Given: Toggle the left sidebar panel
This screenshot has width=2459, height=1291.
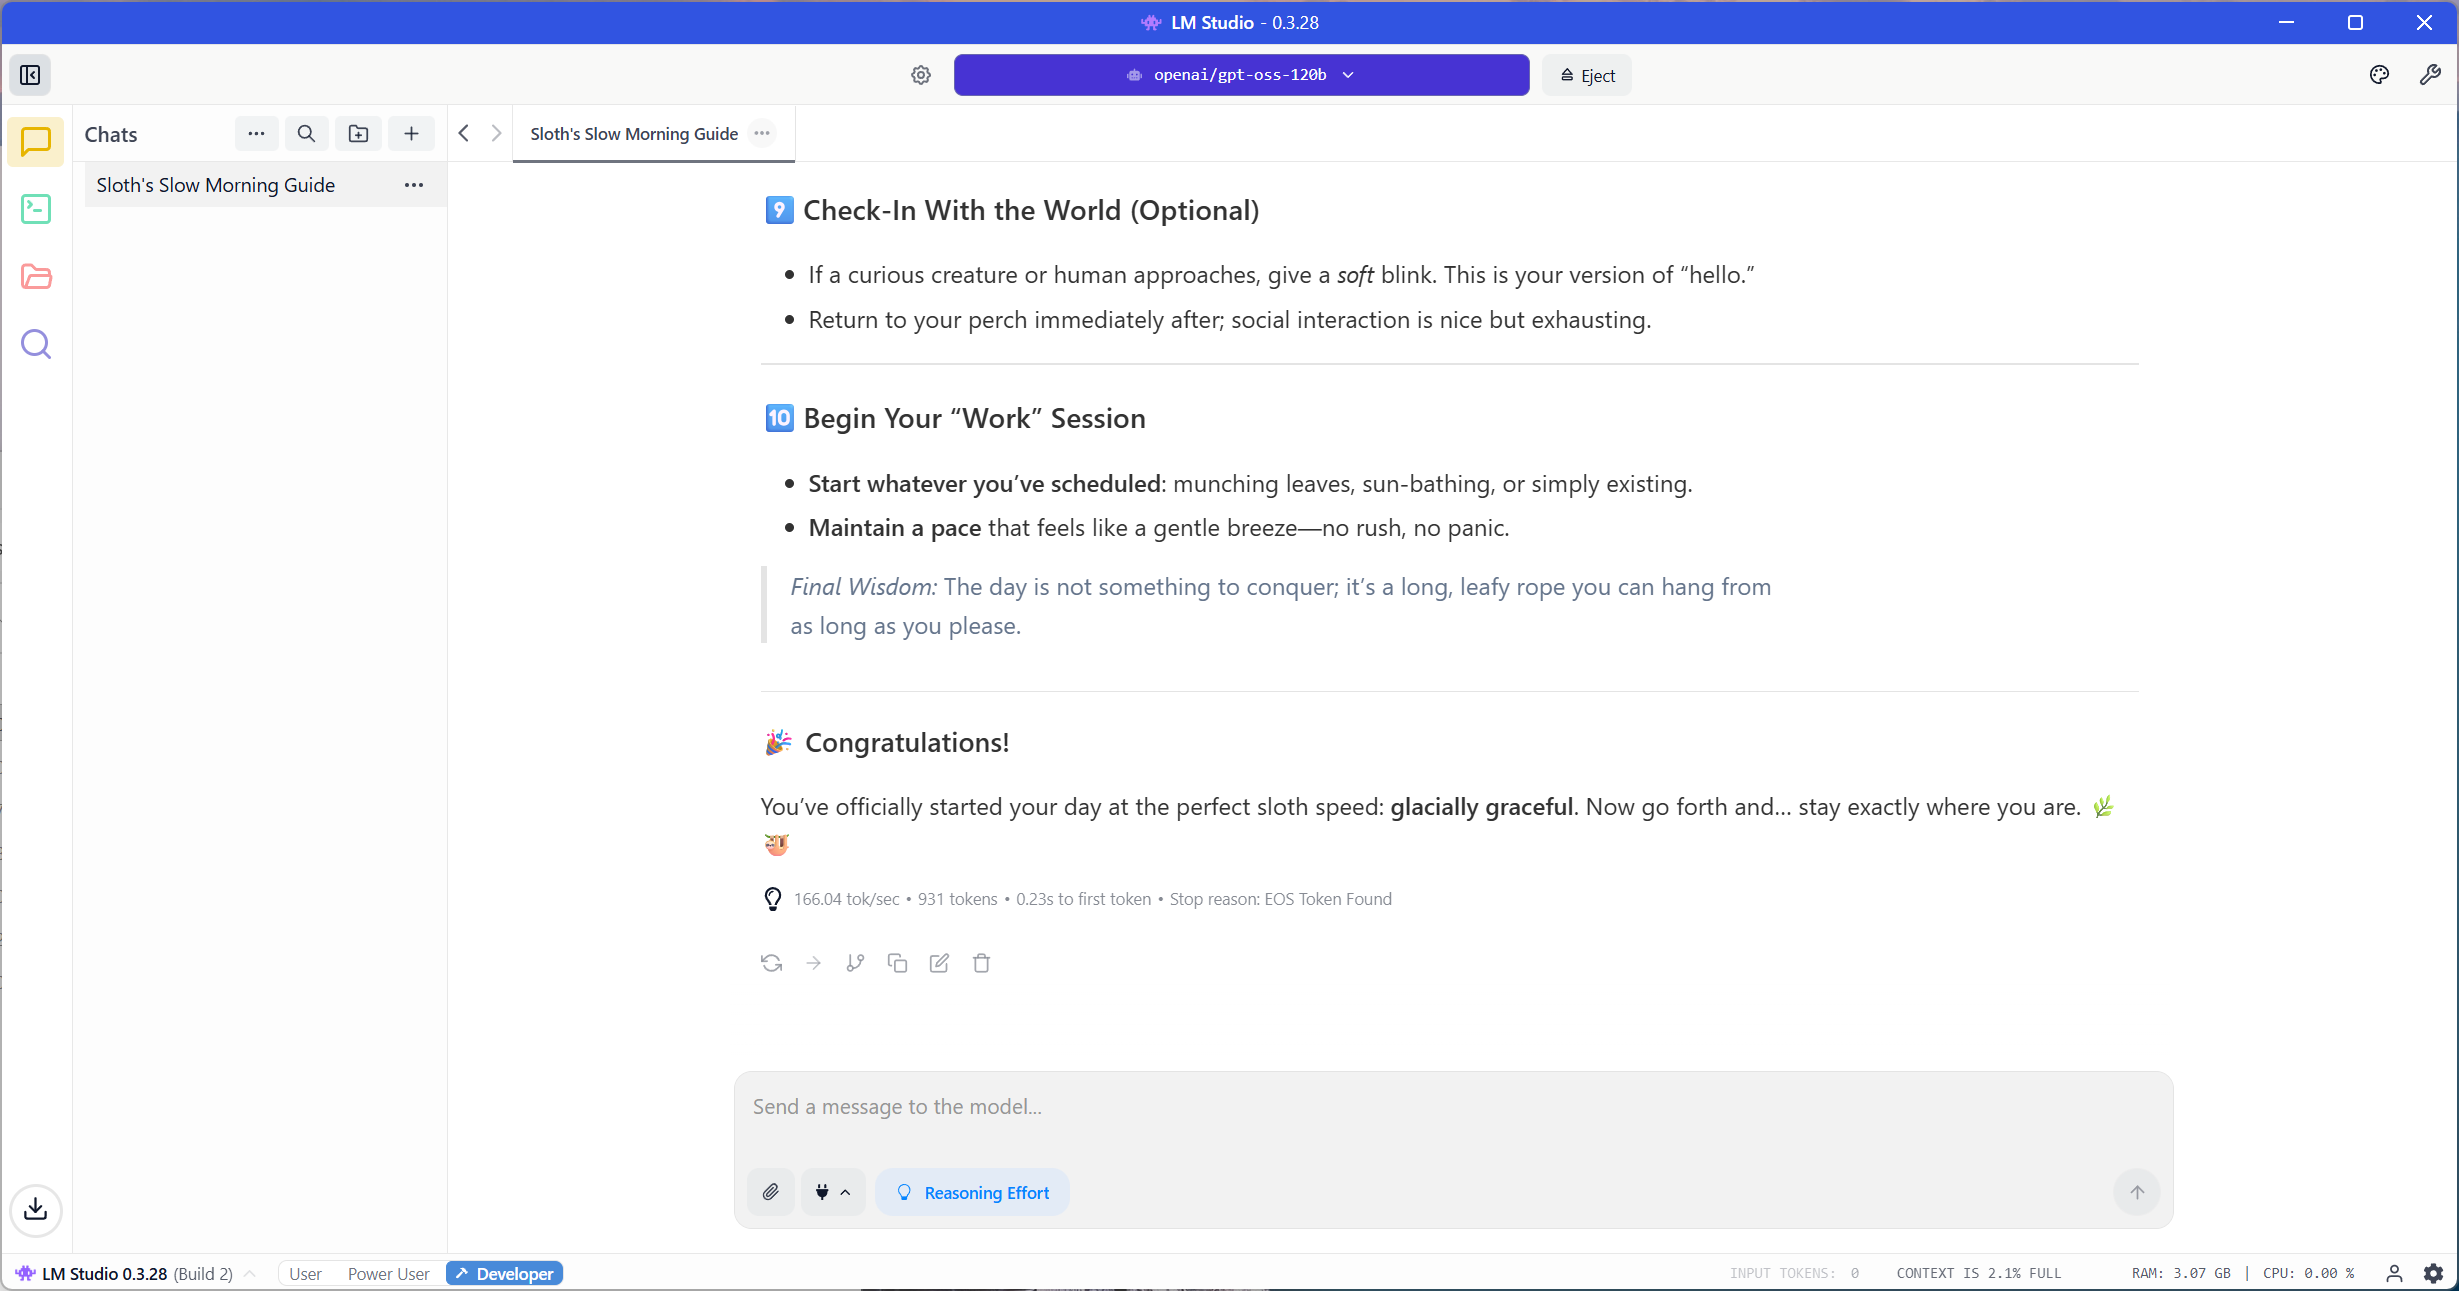Looking at the screenshot, I should pos(30,75).
